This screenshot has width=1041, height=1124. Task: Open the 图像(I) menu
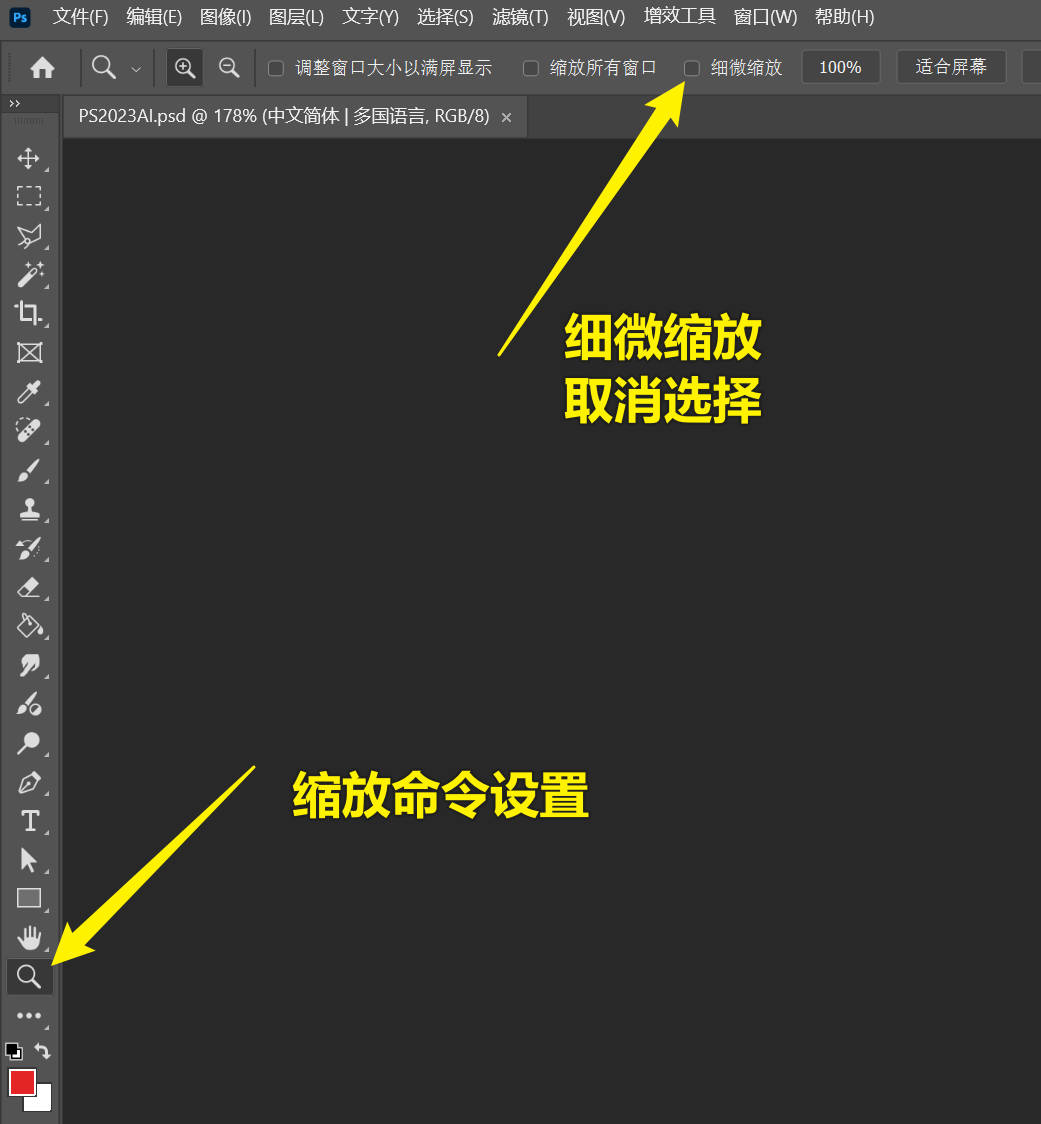point(225,16)
